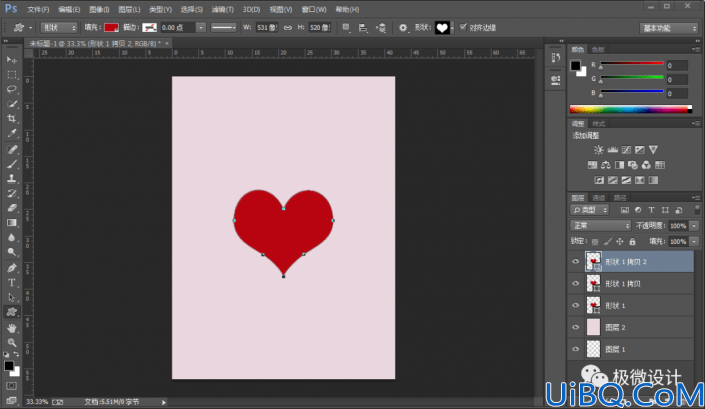The width and height of the screenshot is (705, 409).
Task: Select the Quick Selection tool
Action: tap(12, 104)
